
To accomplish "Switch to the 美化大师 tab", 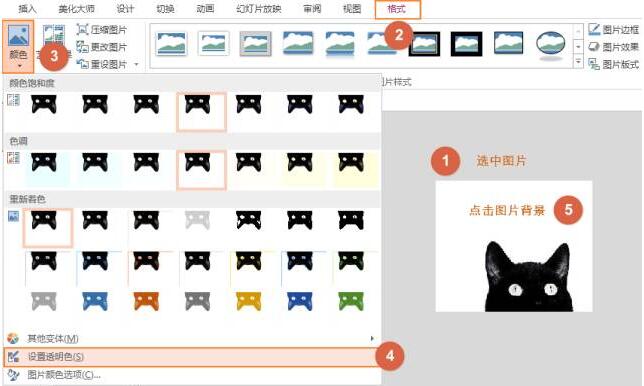I will coord(76,9).
